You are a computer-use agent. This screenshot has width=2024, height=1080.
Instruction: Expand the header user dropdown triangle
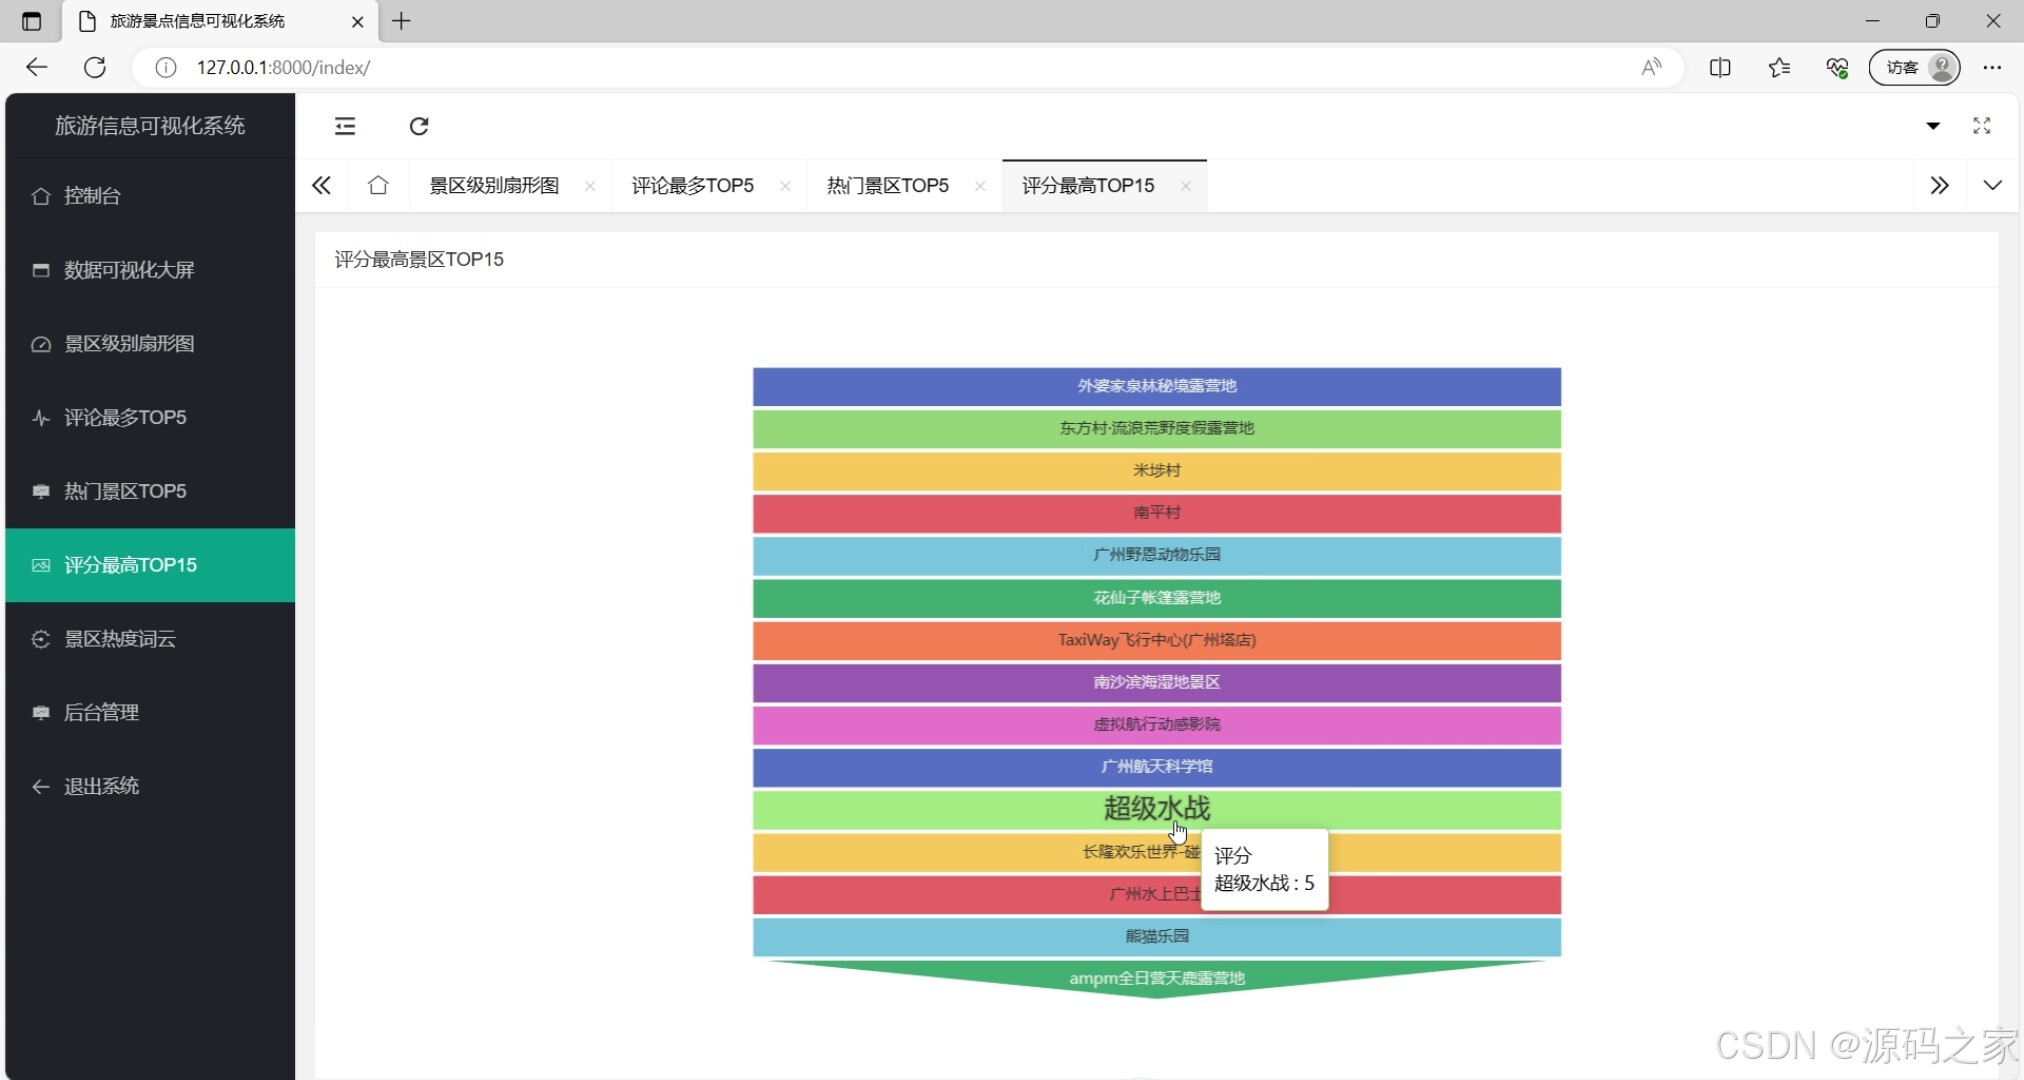[x=1933, y=126]
